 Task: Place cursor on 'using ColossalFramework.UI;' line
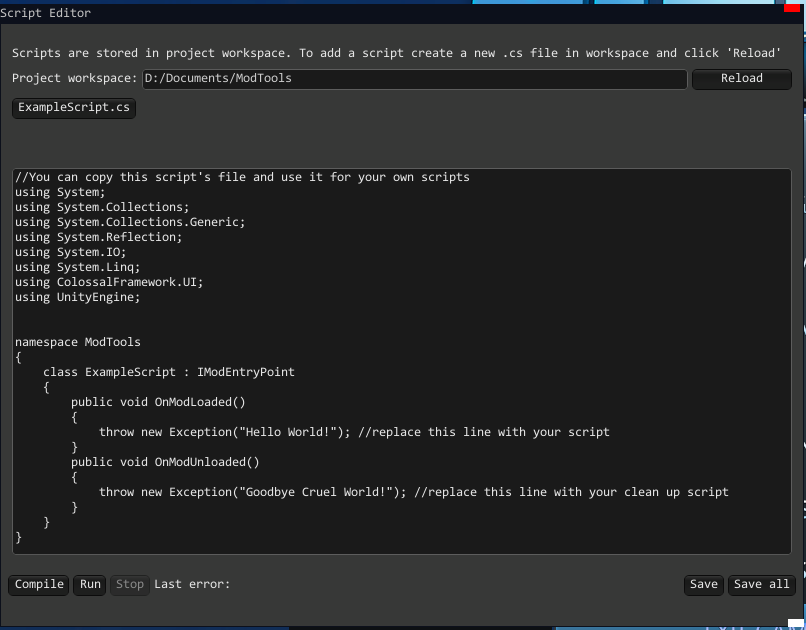click(109, 282)
